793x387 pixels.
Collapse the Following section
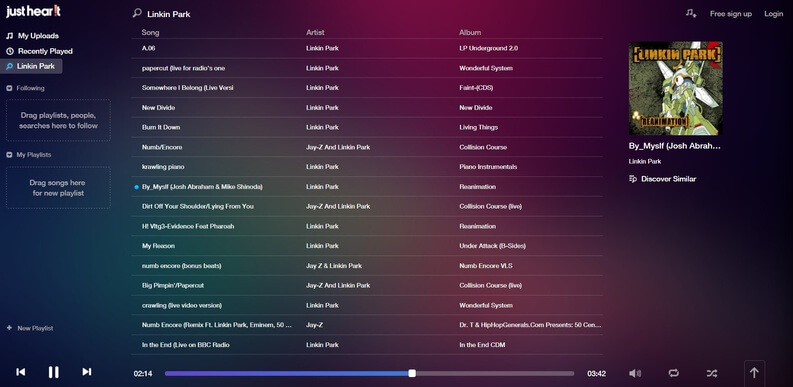coord(9,88)
